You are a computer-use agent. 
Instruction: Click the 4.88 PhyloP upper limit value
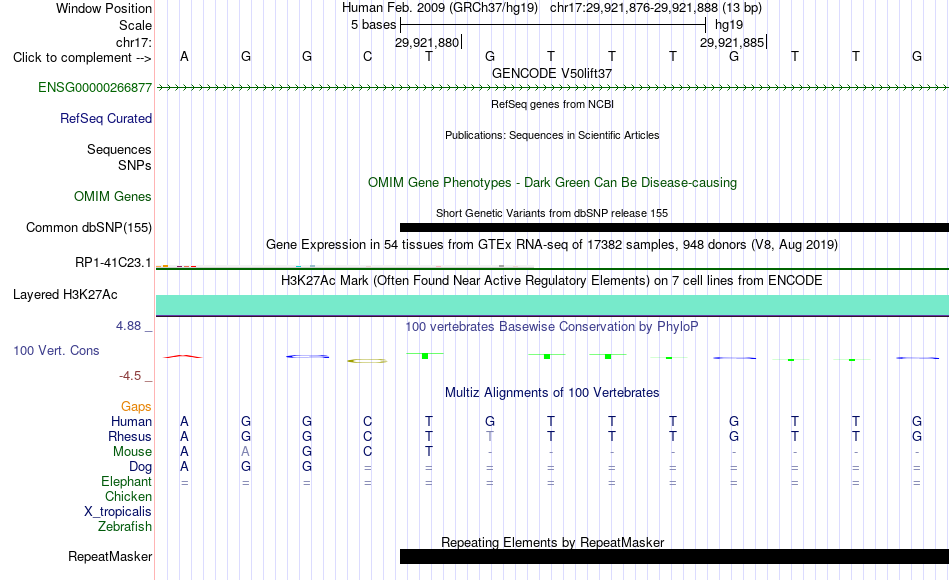coord(129,326)
